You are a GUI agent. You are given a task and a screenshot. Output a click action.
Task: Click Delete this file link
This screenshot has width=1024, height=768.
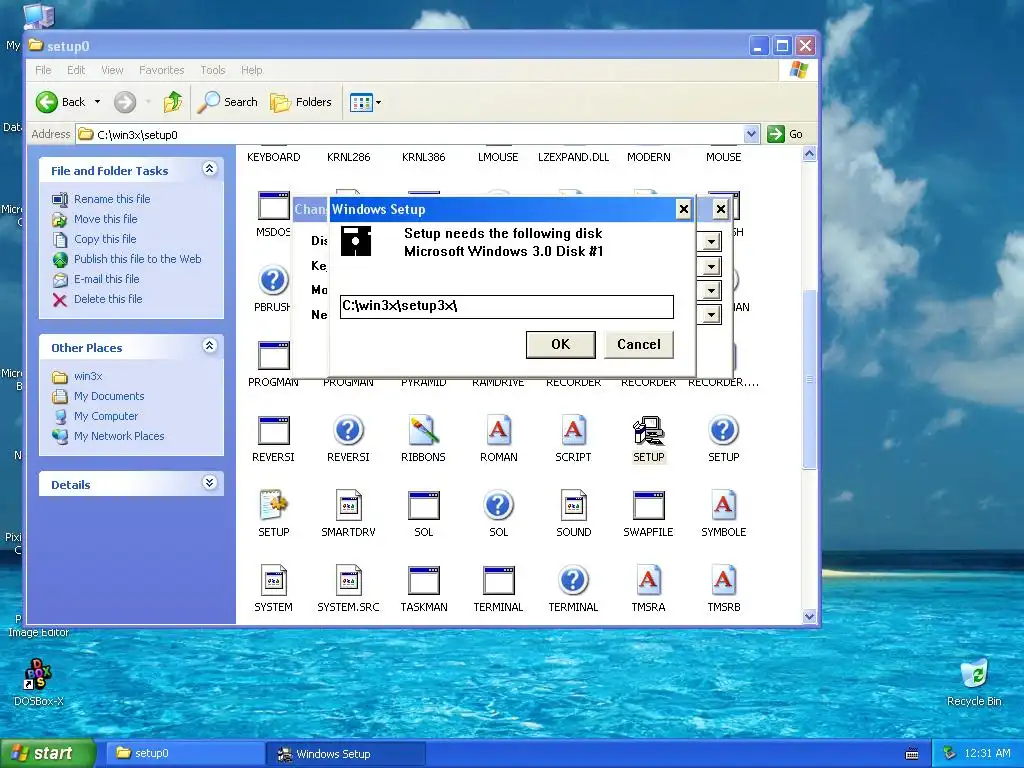pos(108,299)
